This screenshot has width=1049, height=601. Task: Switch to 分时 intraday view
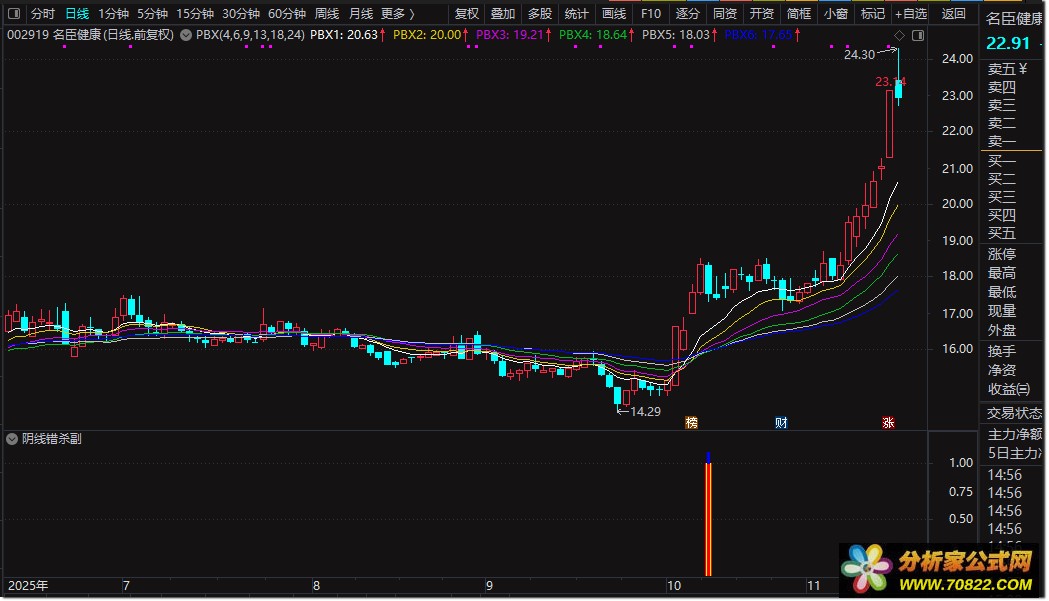[43, 13]
